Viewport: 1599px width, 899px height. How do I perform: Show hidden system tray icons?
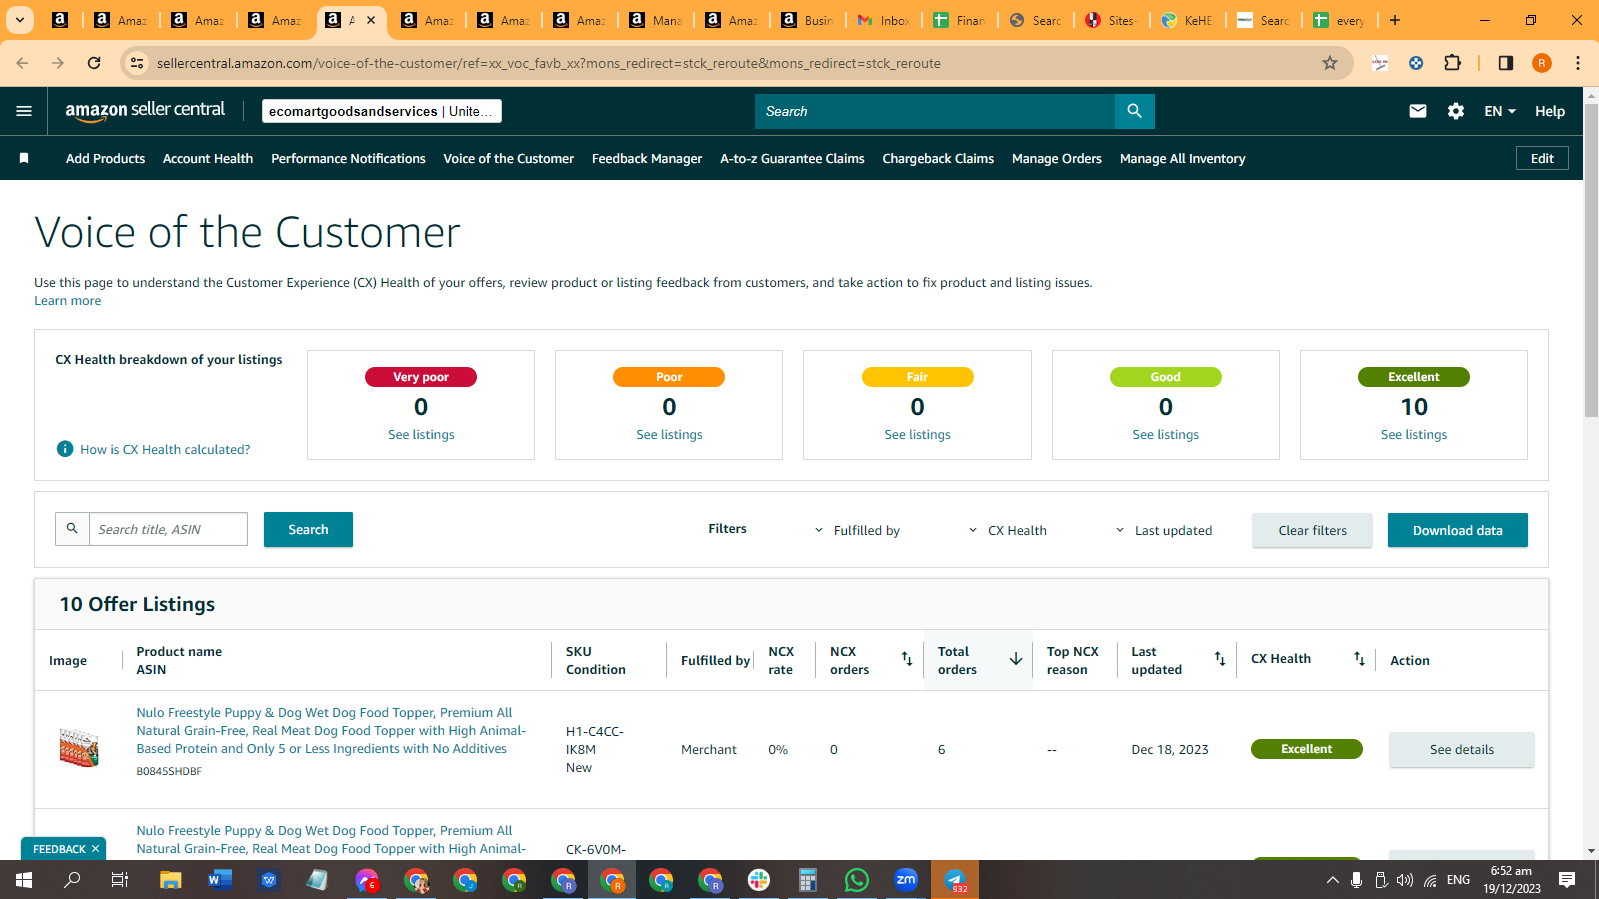[x=1332, y=880]
